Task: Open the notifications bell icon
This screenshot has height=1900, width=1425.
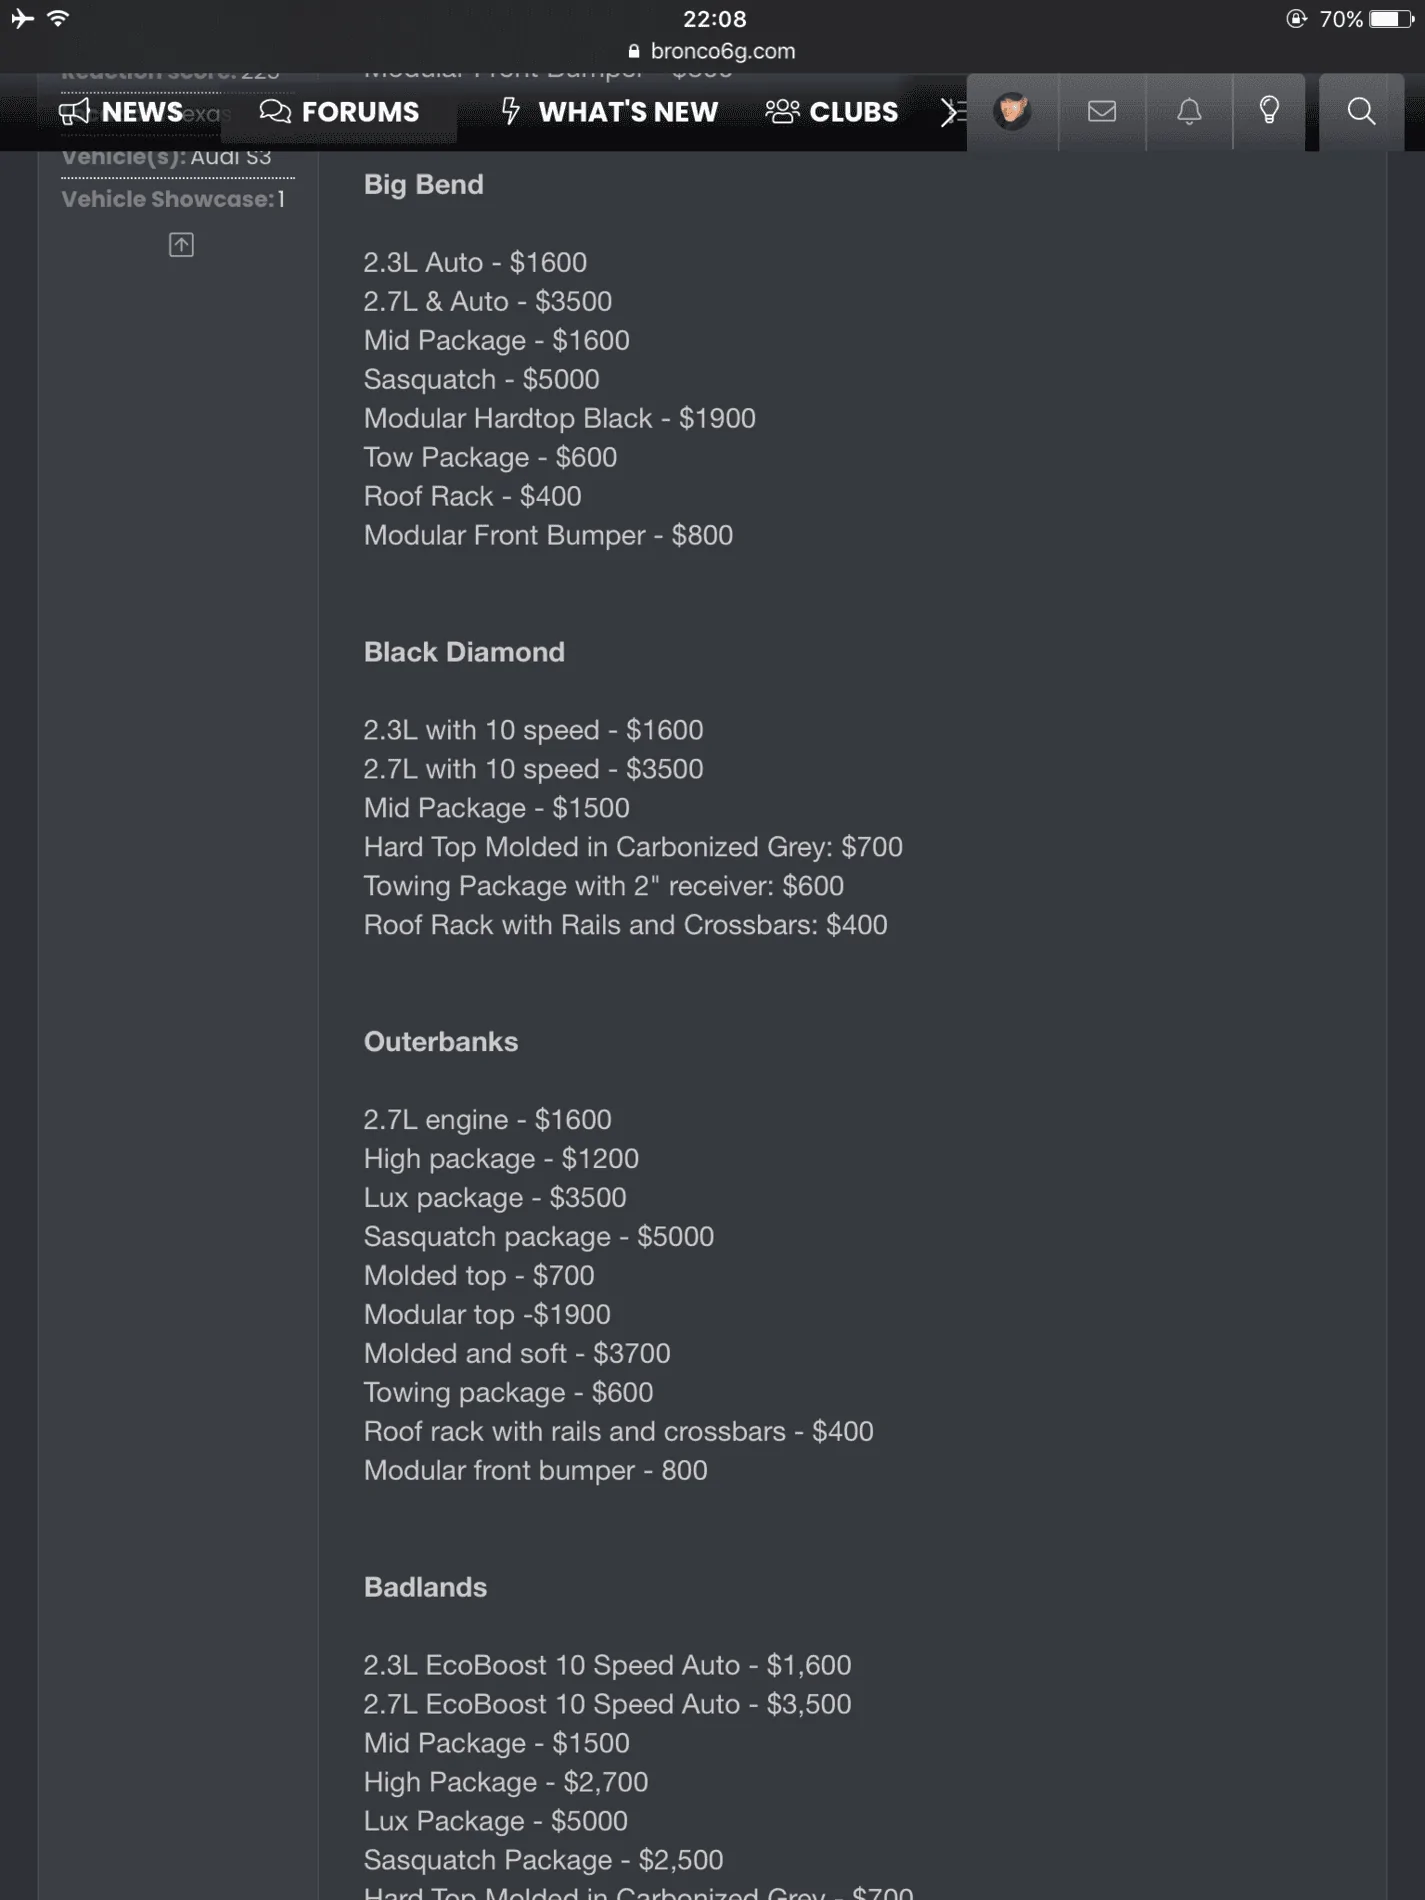Action: pos(1189,111)
